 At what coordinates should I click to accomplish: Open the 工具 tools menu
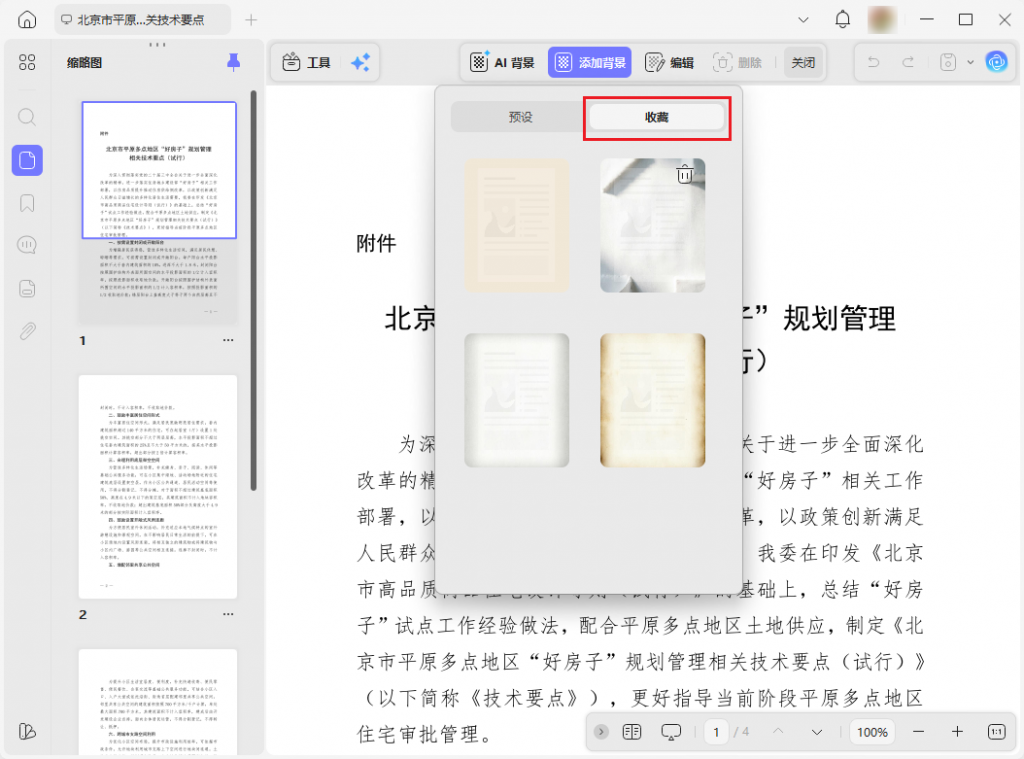[306, 63]
